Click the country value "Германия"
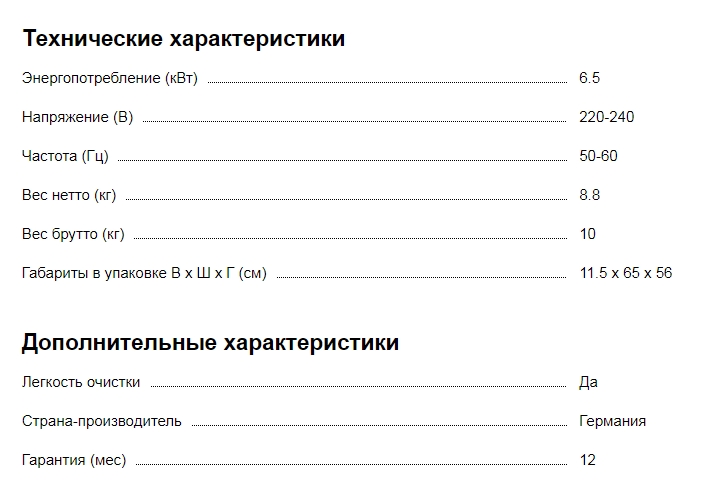 (612, 421)
